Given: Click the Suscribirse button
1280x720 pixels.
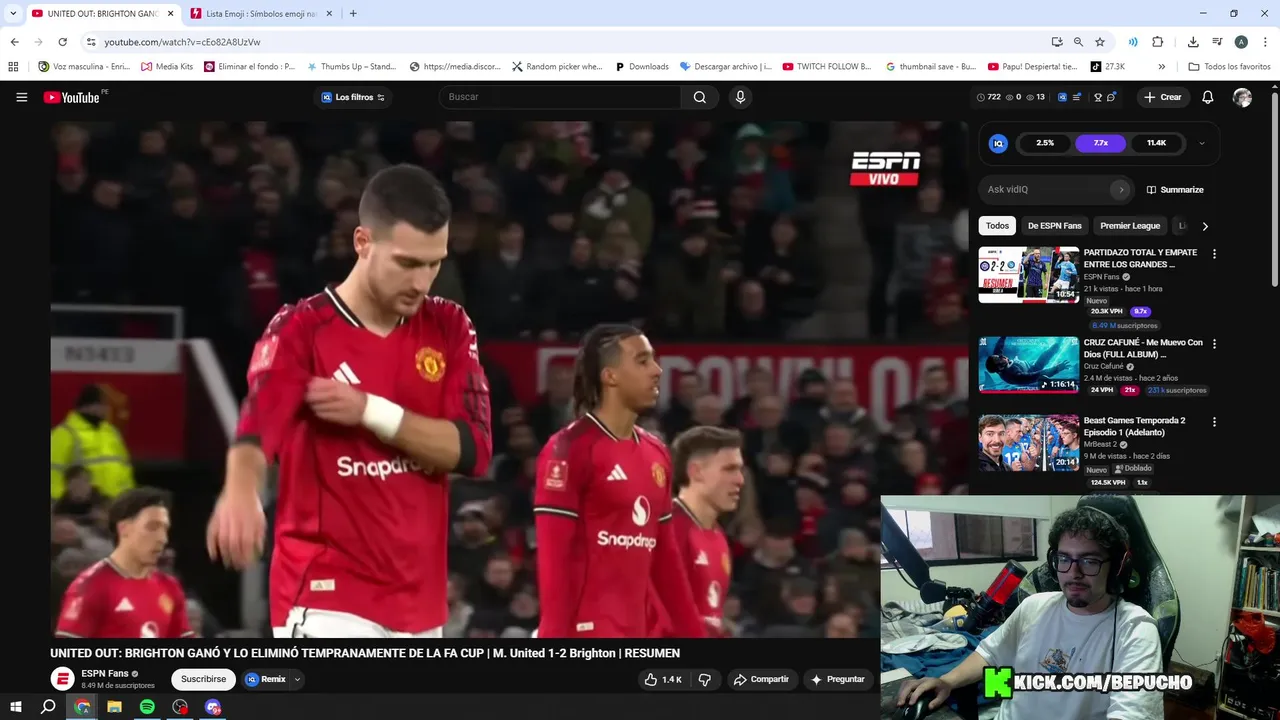Looking at the screenshot, I should [203, 679].
